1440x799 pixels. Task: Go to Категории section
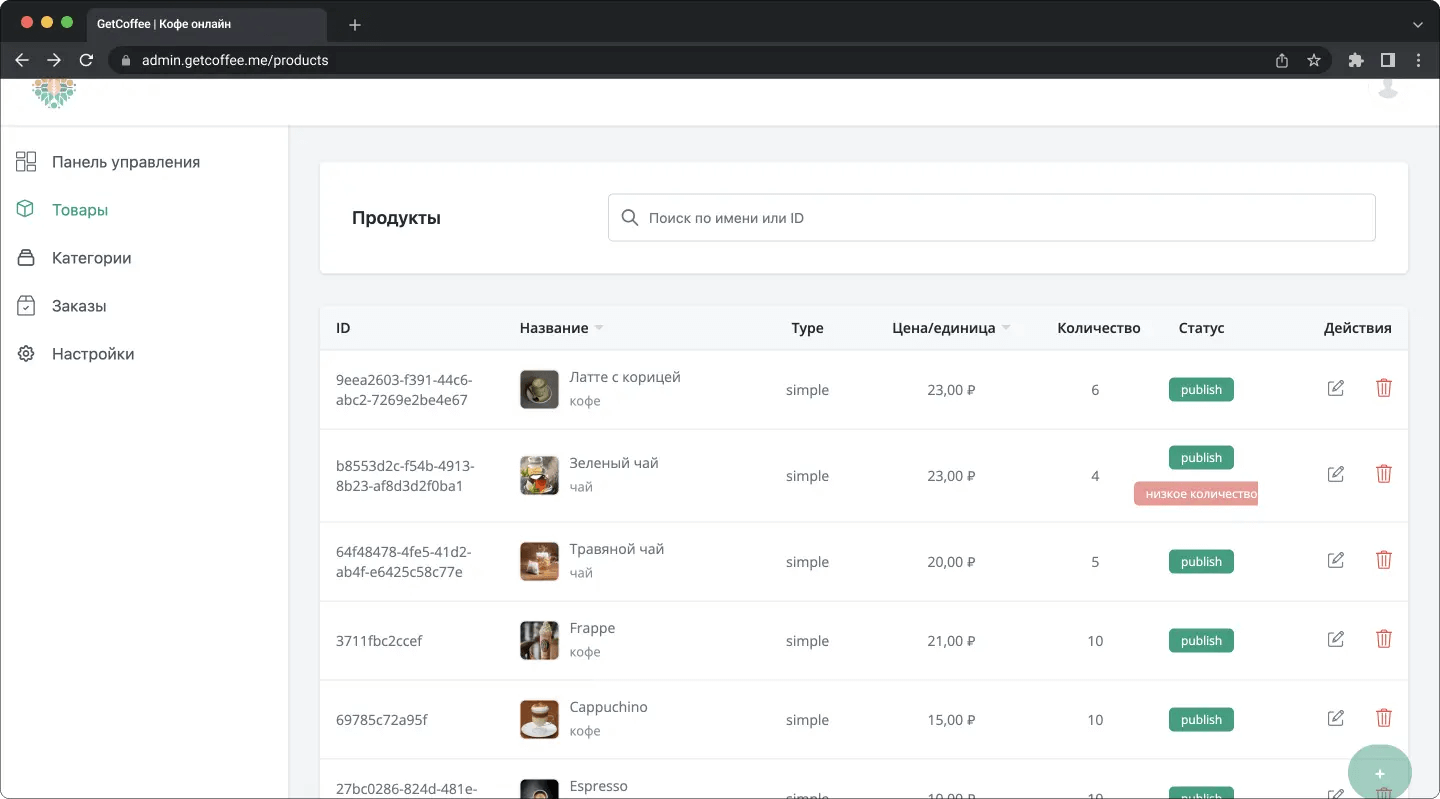91,258
